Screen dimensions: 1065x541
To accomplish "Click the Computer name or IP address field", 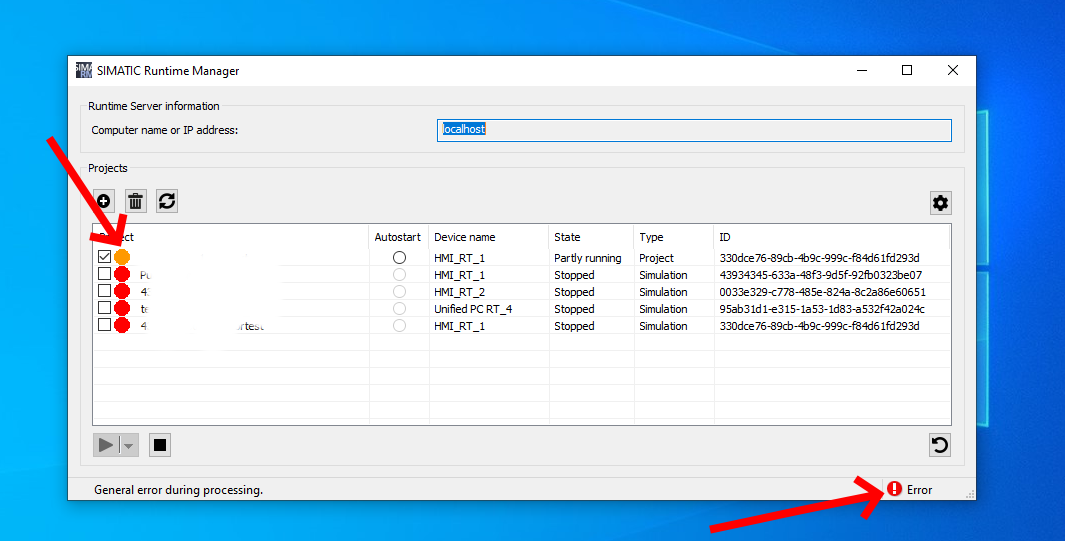I will pos(694,130).
